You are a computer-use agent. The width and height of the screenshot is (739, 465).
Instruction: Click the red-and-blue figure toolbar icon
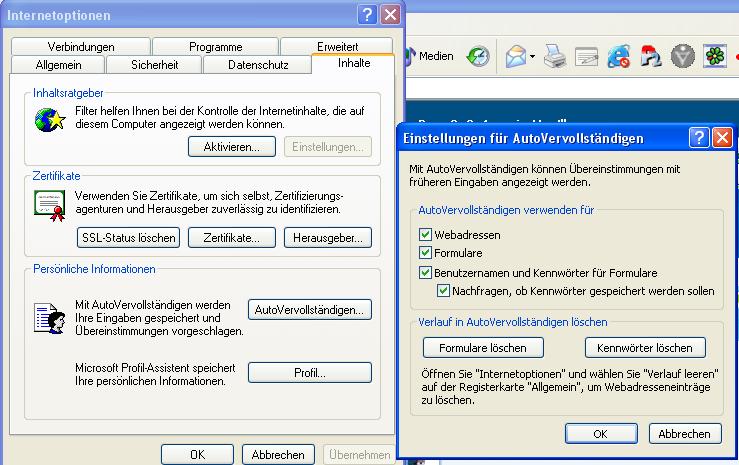pyautogui.click(x=650, y=57)
